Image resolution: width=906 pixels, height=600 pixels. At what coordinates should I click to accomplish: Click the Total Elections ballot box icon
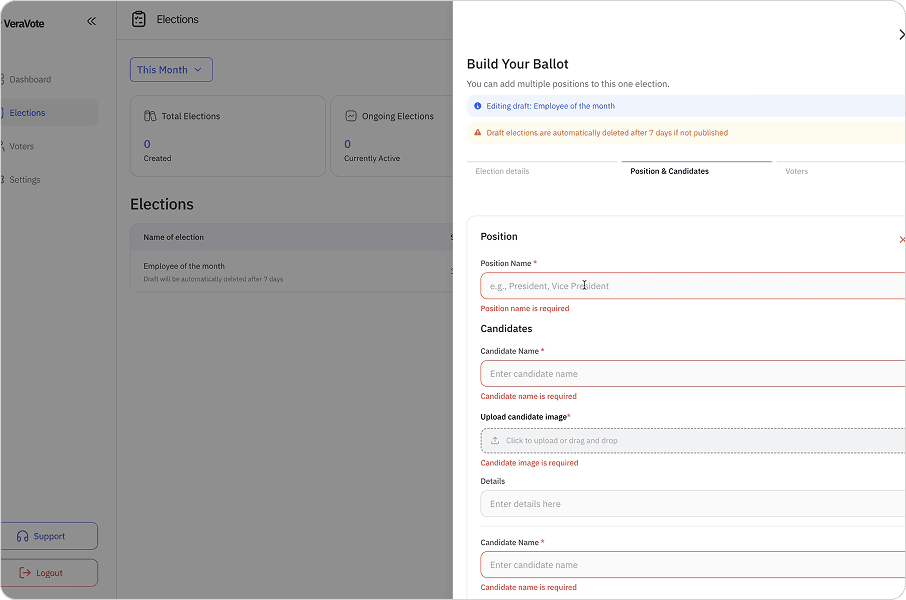[150, 116]
